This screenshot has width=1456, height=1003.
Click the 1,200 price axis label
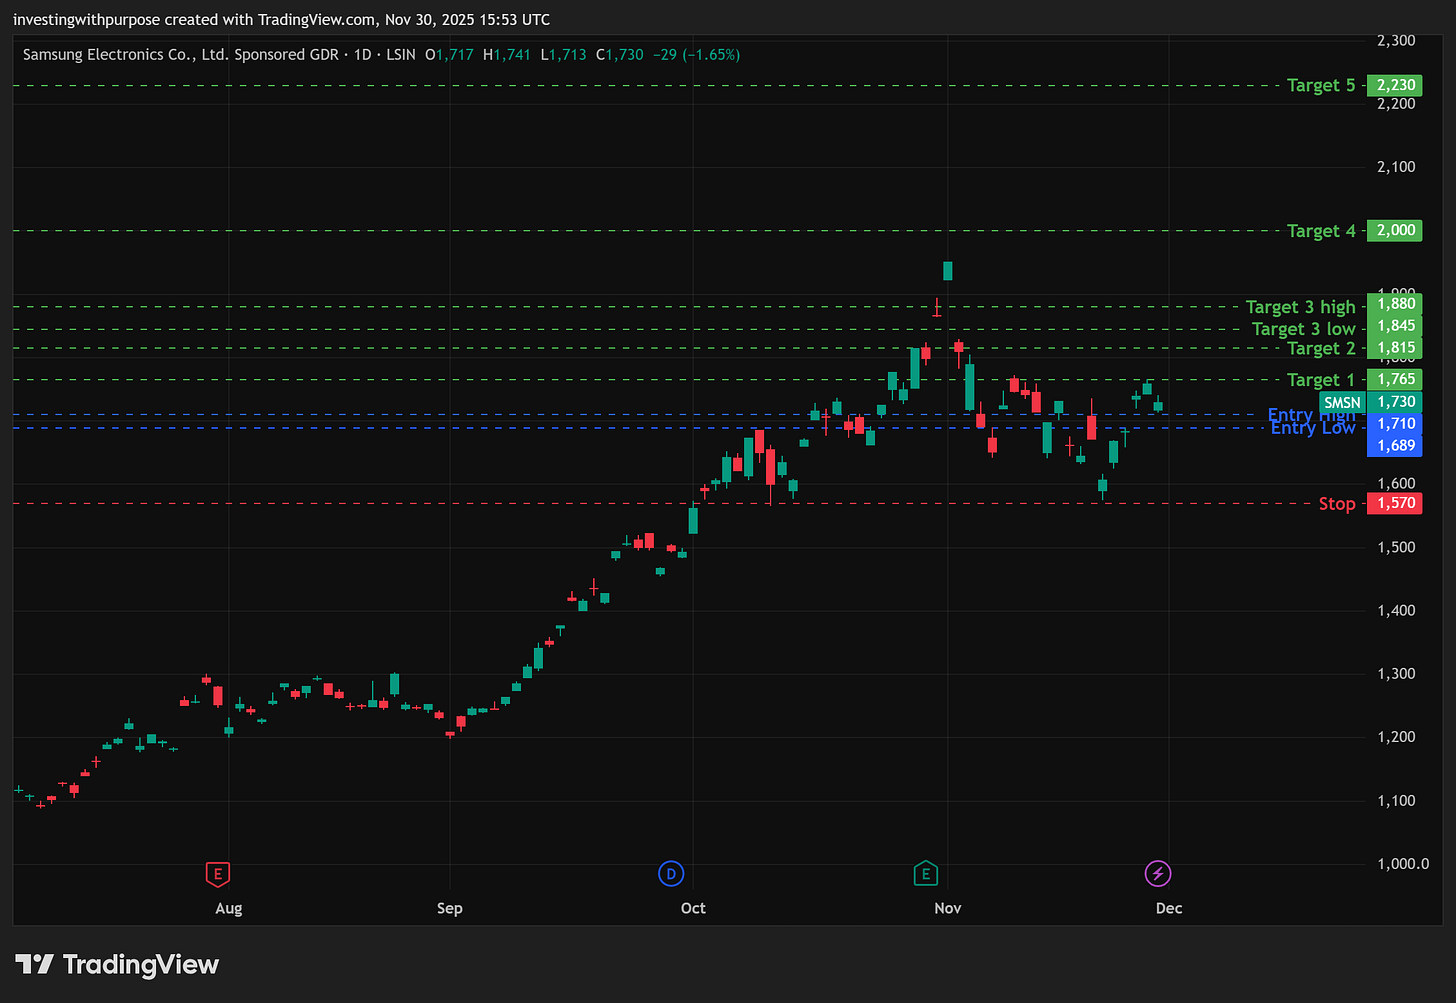point(1396,737)
